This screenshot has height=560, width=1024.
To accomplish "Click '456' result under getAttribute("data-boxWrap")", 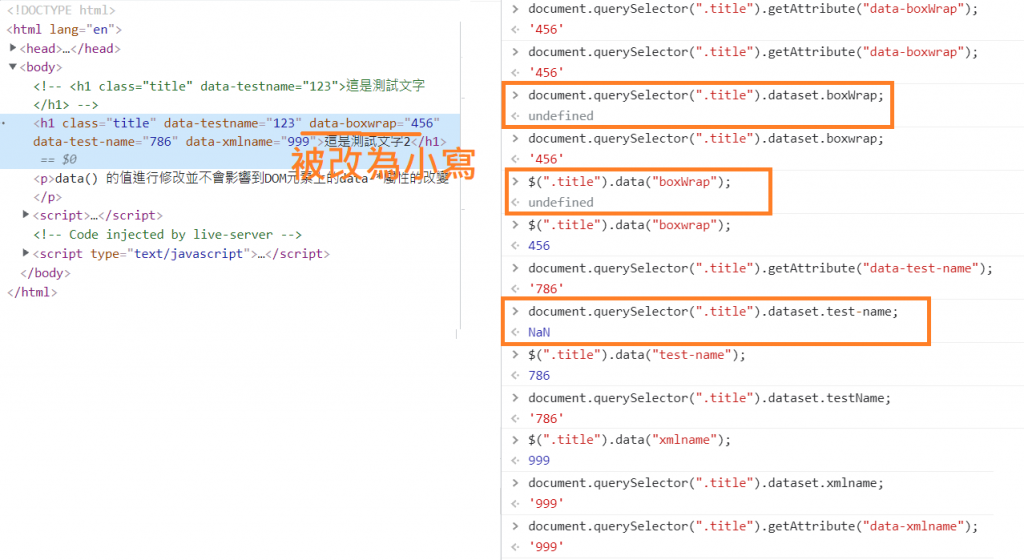I will tap(546, 29).
